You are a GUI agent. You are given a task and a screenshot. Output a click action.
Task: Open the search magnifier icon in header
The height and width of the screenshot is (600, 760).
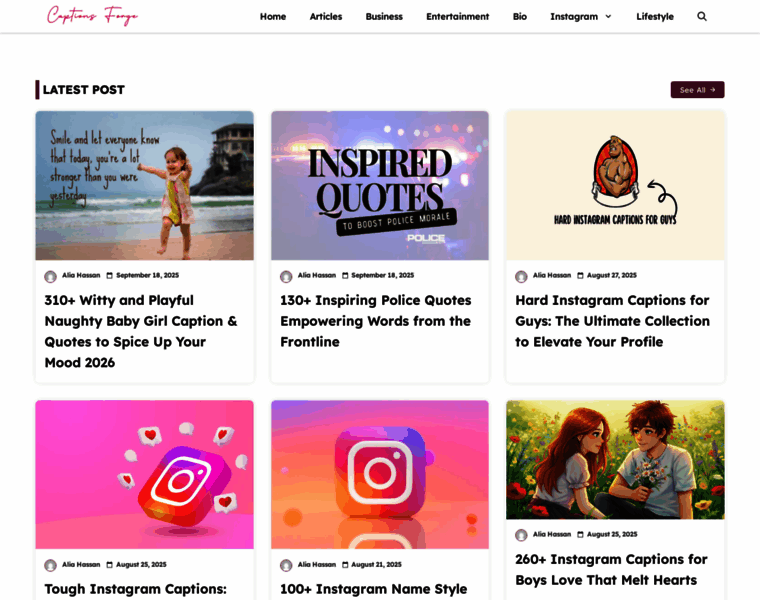[701, 16]
